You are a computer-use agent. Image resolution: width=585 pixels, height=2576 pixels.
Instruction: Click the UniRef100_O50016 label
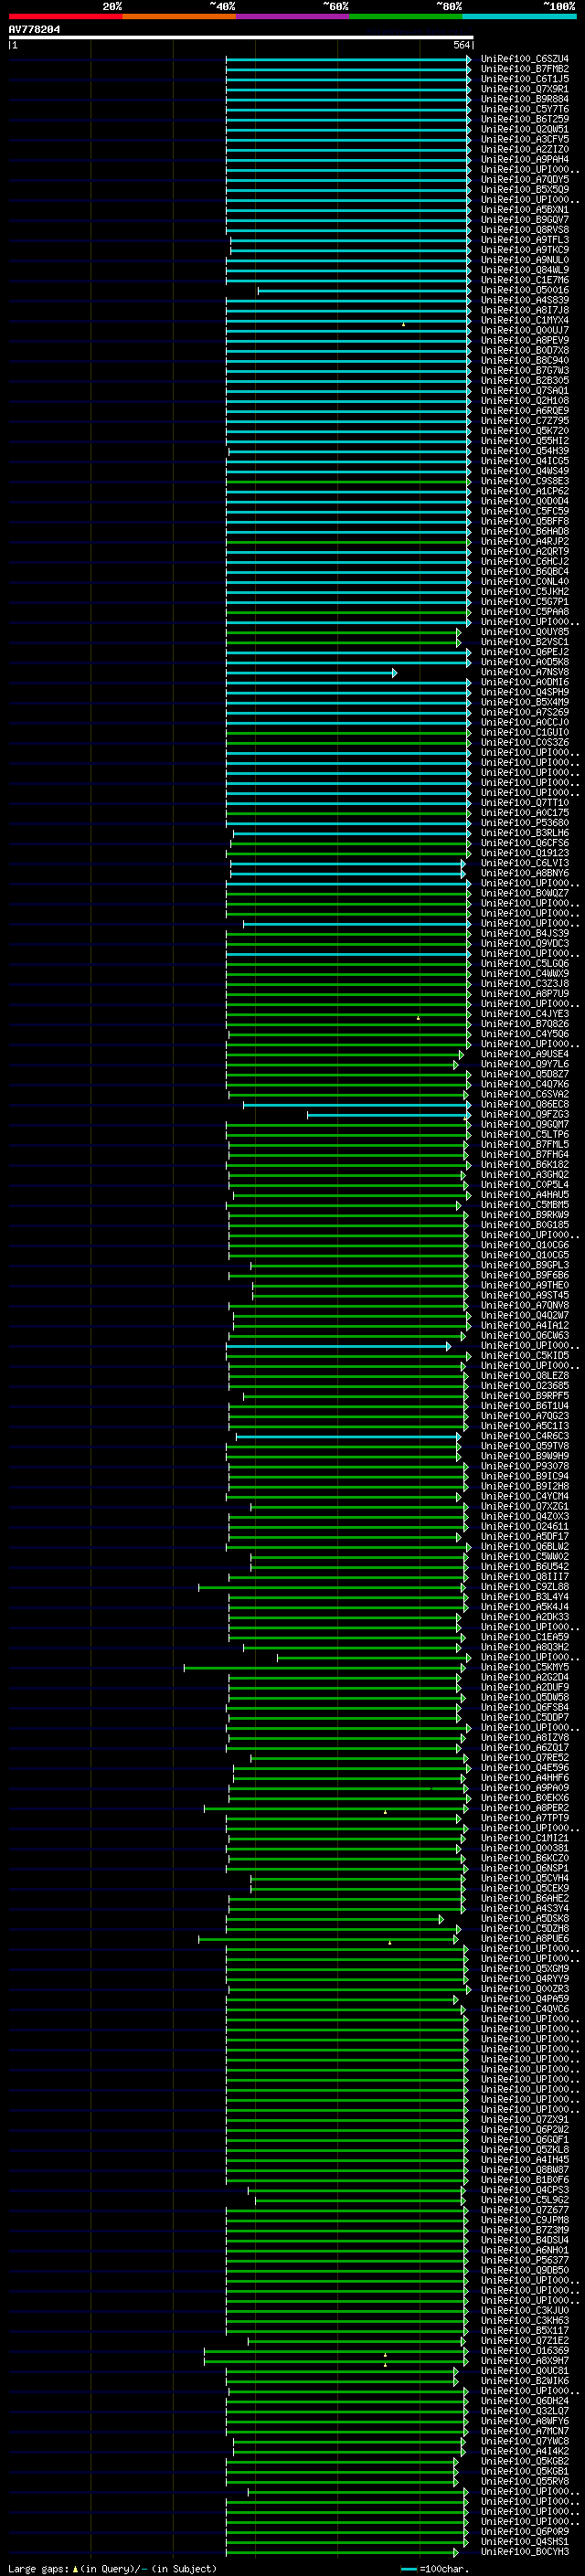(524, 290)
